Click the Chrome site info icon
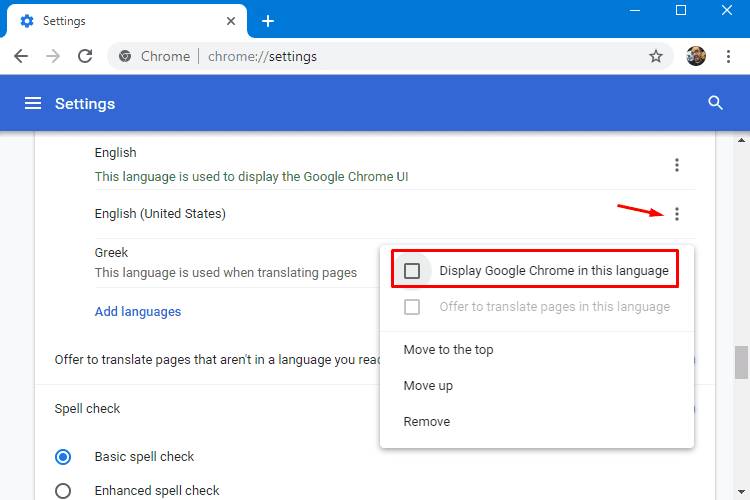The height and width of the screenshot is (500, 750). 125,56
